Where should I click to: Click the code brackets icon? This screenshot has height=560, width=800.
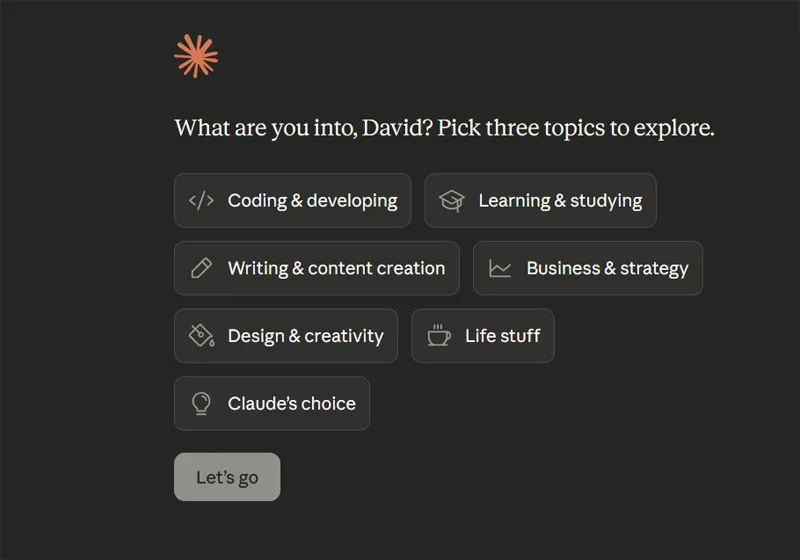tap(201, 200)
